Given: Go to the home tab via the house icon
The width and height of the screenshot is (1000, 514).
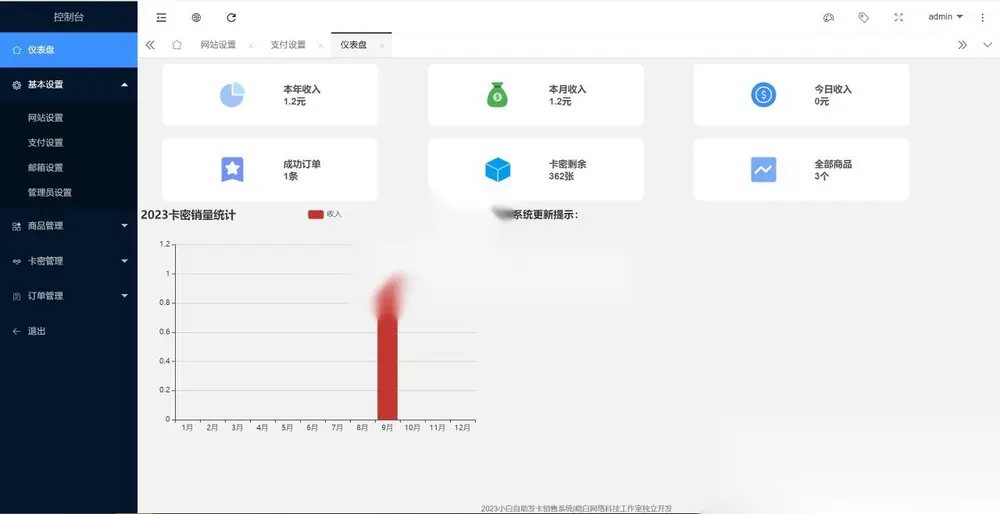Looking at the screenshot, I should pos(177,45).
